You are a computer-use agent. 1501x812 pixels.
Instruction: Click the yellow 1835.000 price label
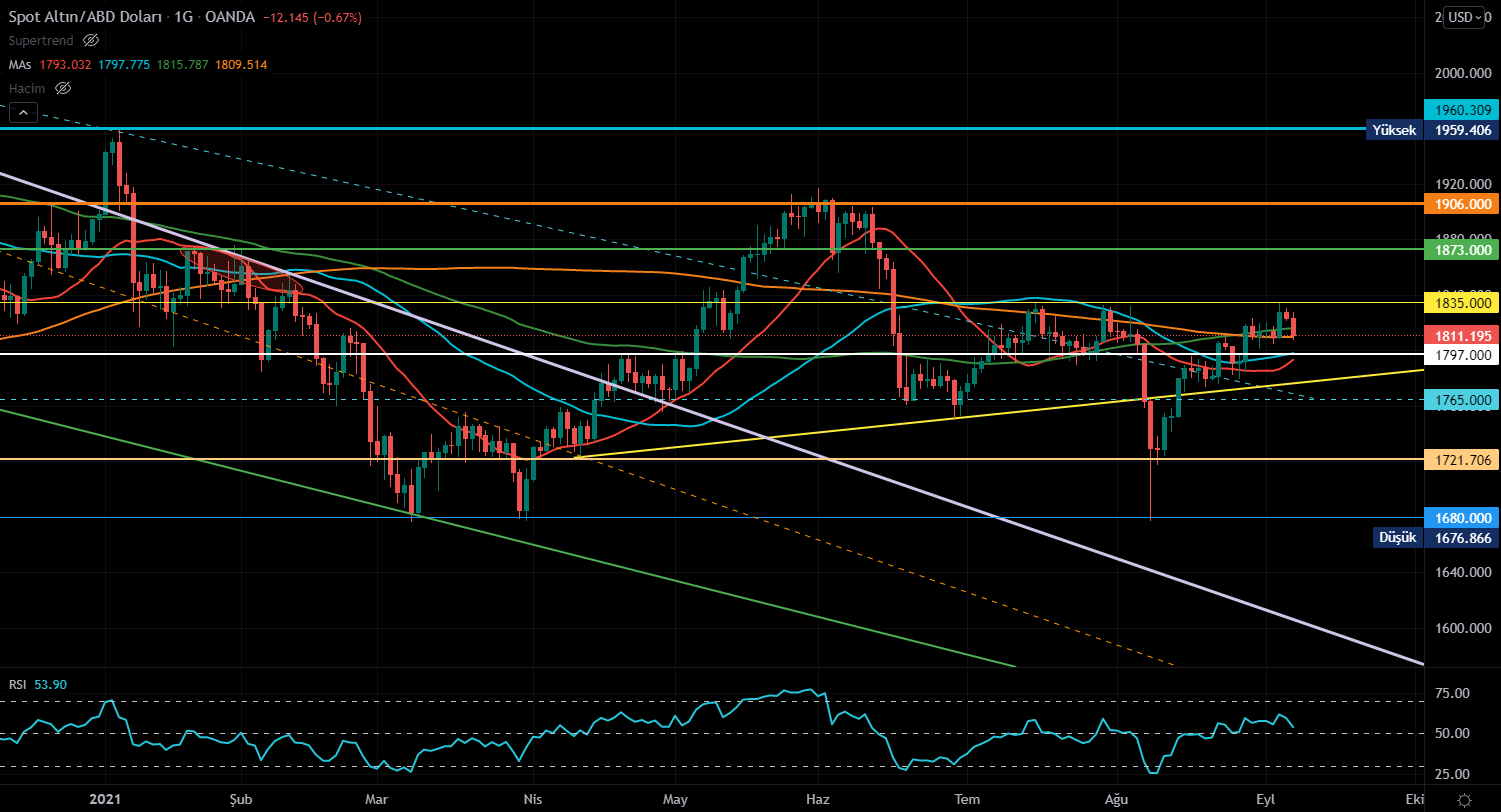click(1461, 302)
